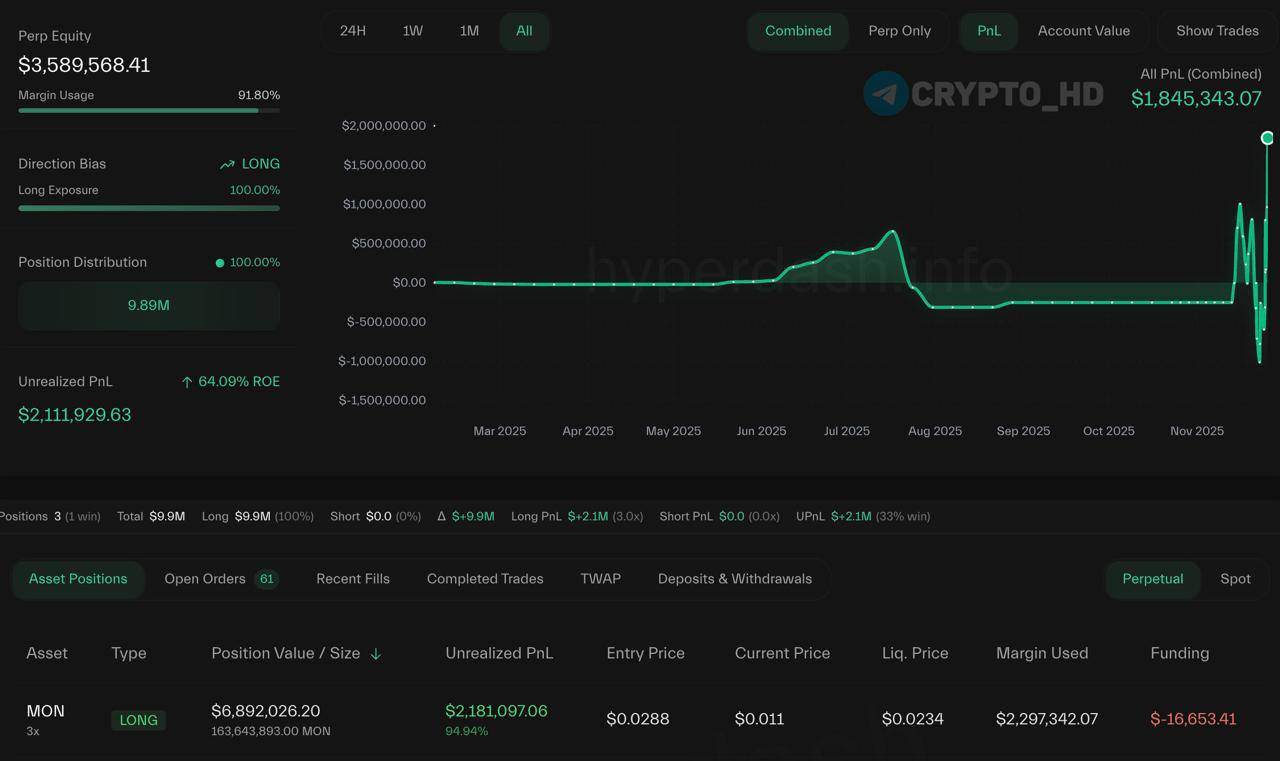
Task: Select the 1W time range
Action: click(x=412, y=31)
